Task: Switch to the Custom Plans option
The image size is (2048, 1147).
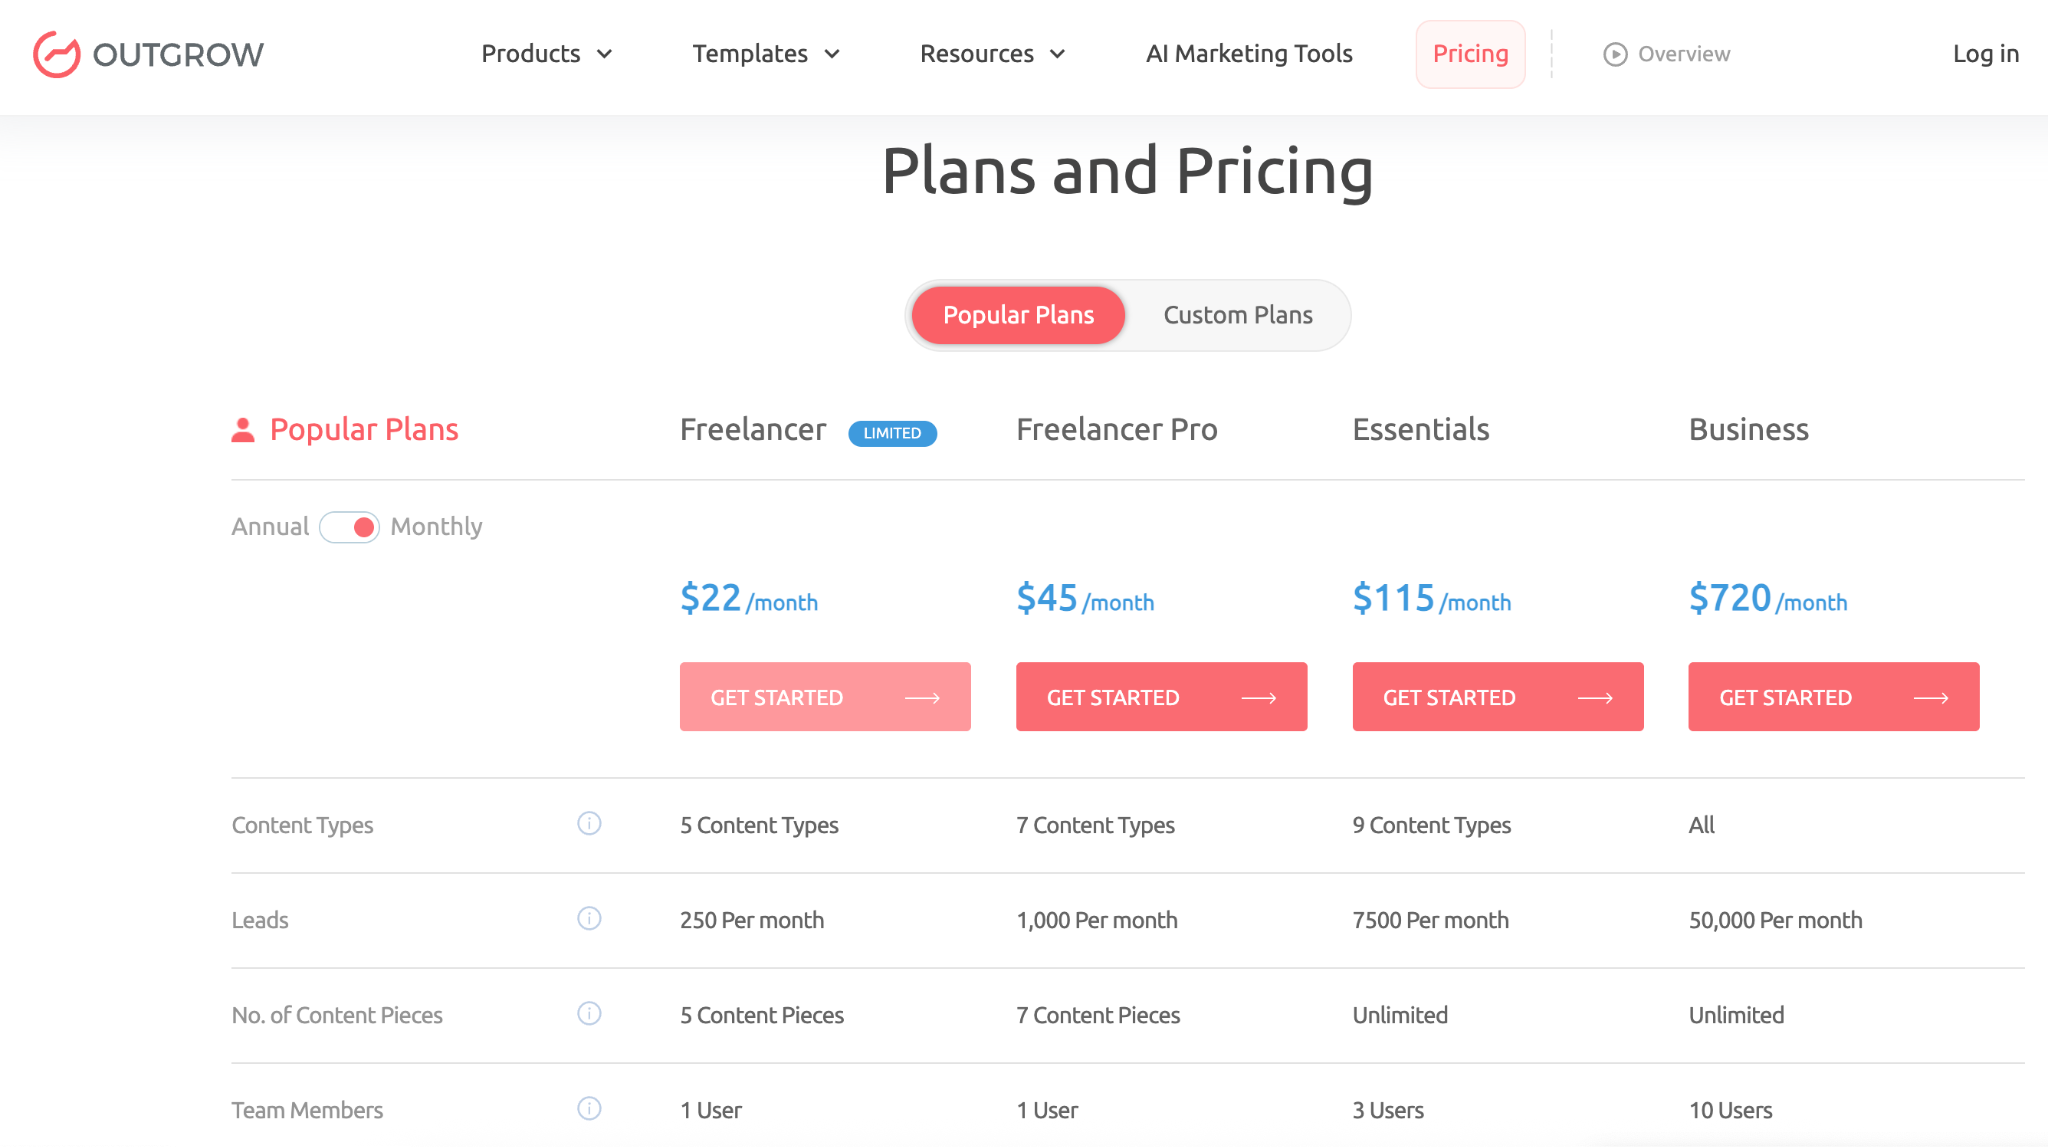Action: [1237, 315]
